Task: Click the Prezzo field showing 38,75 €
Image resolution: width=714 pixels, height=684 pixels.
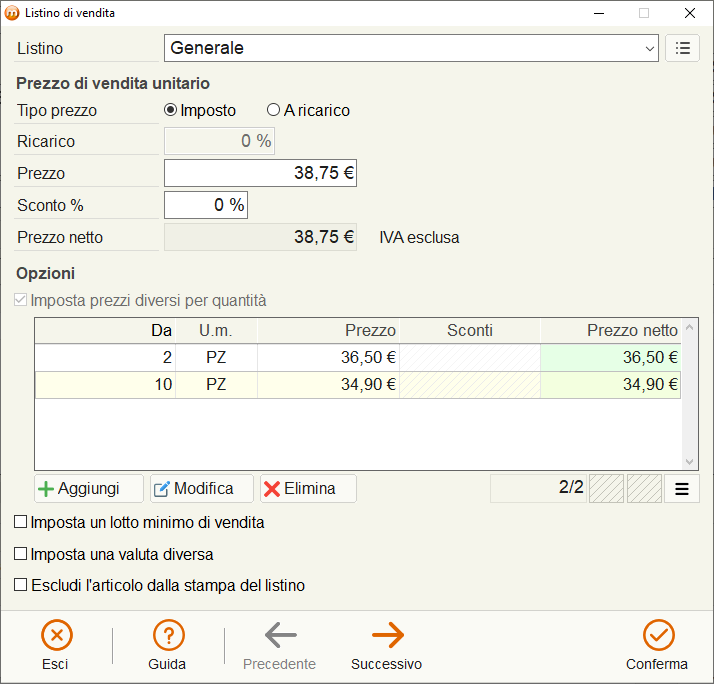Action: 260,173
